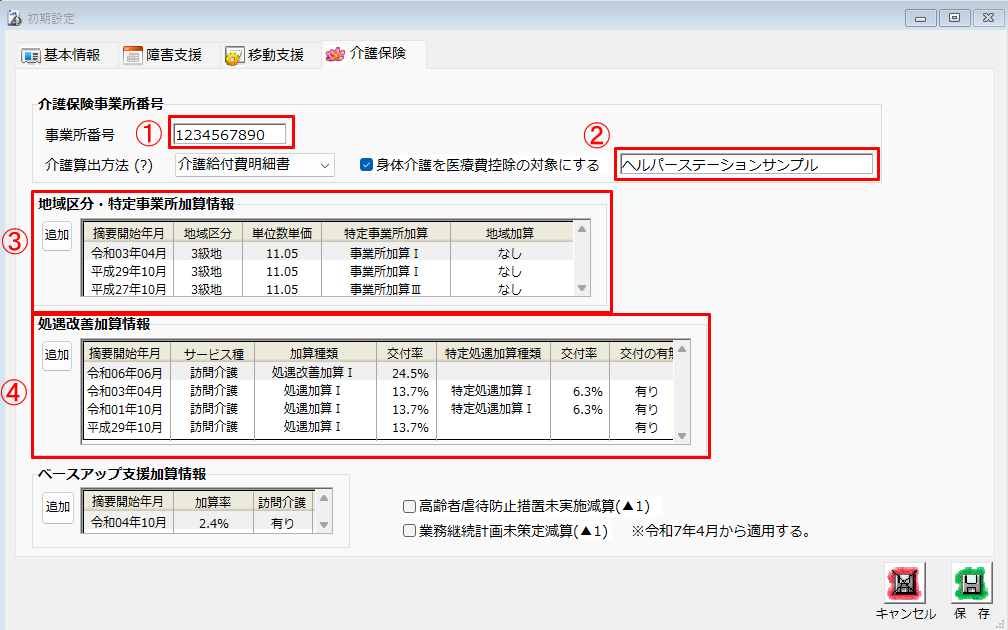1008x630 pixels.
Task: Toggle 身体介護を医療費控除の対象にする checkbox
Action: point(366,165)
